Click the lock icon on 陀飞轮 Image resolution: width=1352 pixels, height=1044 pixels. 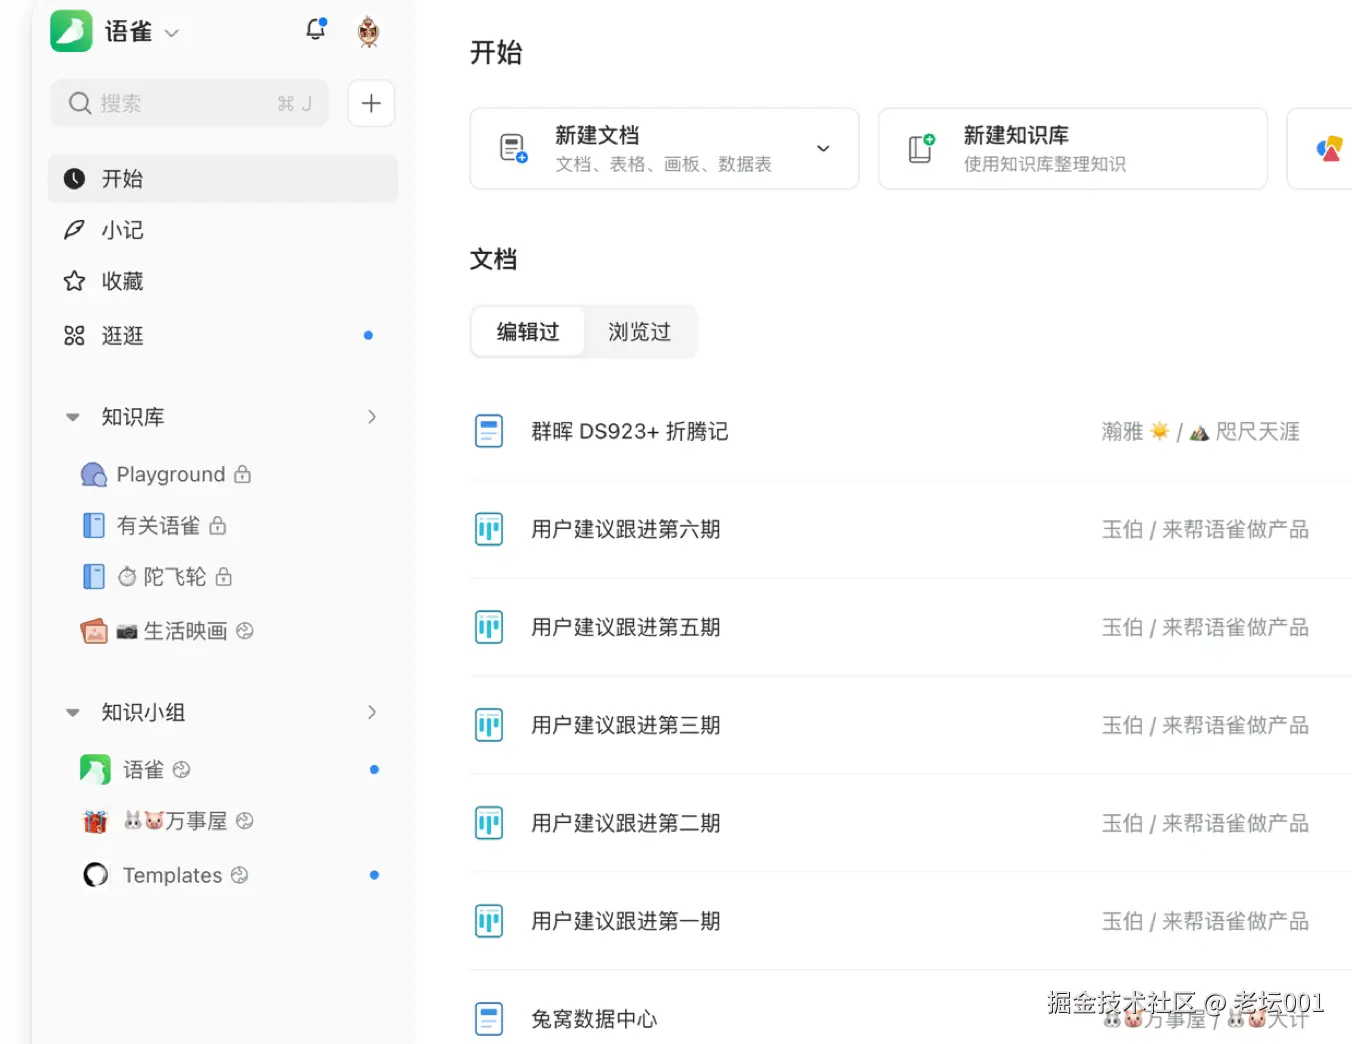point(223,576)
